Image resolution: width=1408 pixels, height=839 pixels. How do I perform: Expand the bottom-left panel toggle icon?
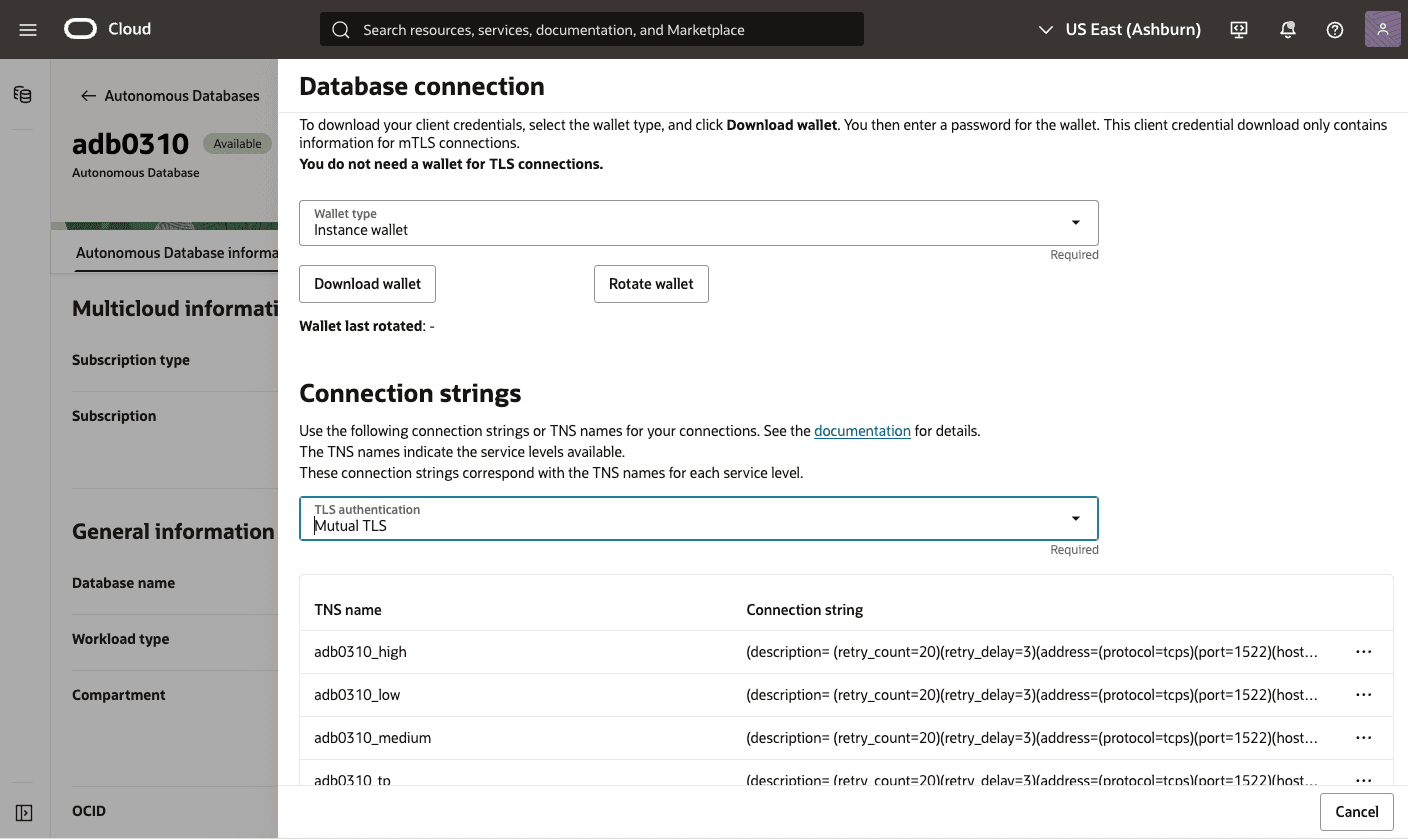coord(23,813)
